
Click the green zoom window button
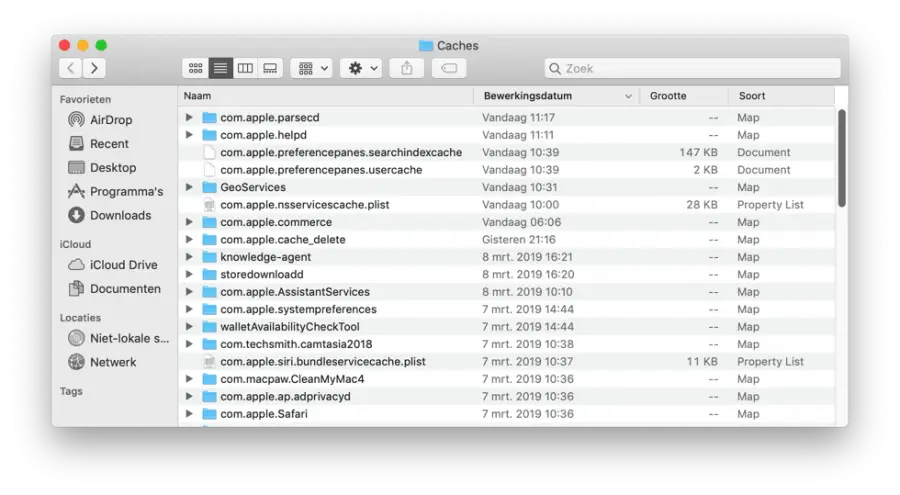101,45
